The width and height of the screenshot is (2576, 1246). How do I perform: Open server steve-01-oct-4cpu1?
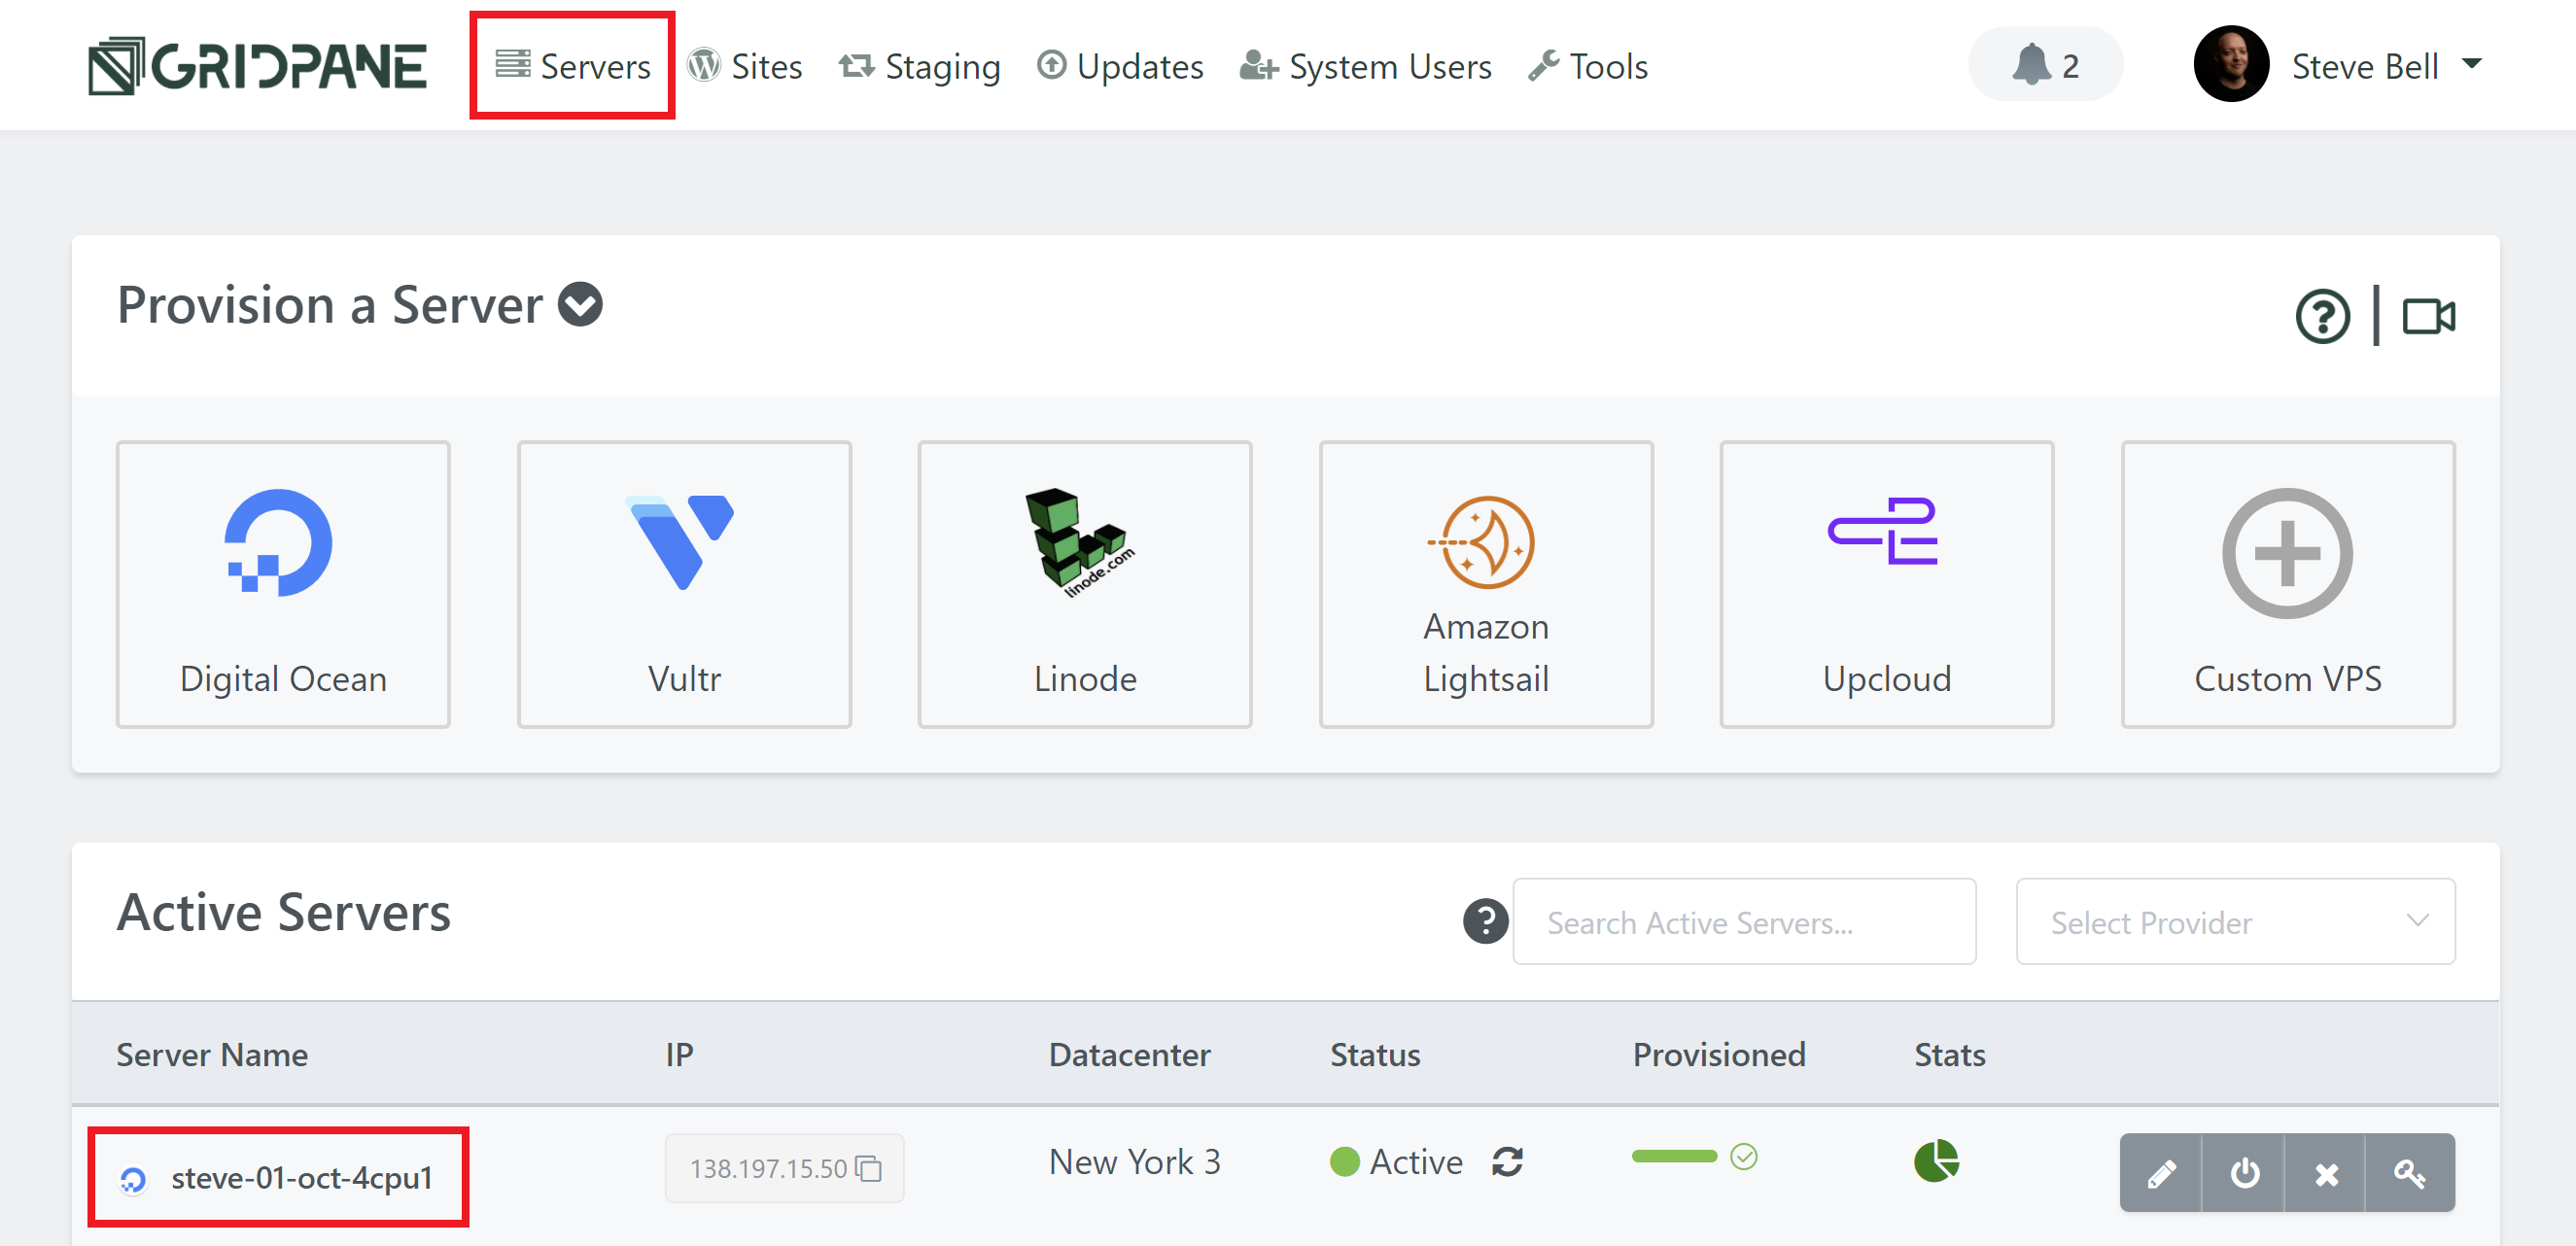pyautogui.click(x=301, y=1178)
